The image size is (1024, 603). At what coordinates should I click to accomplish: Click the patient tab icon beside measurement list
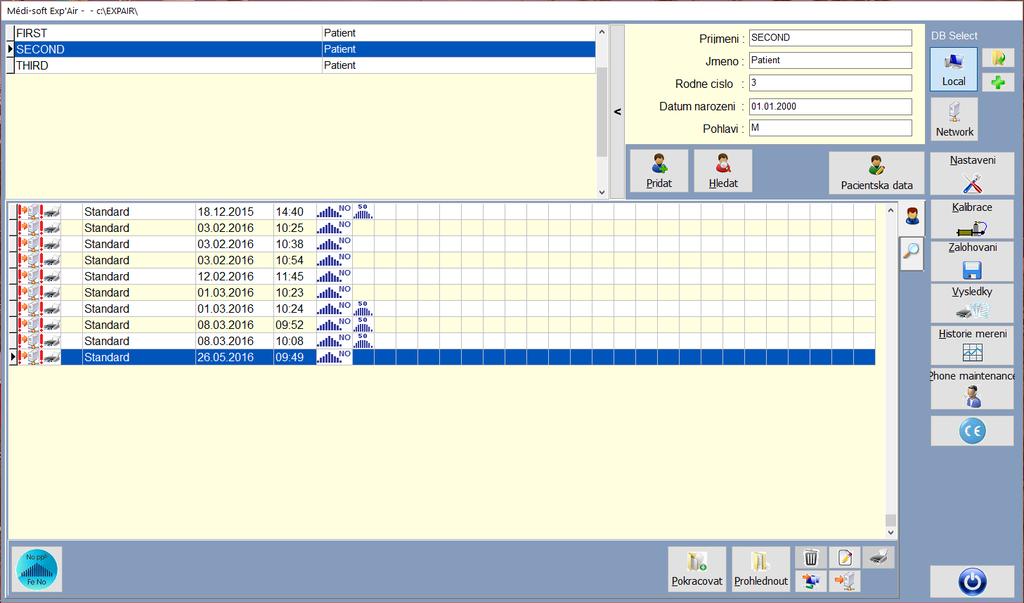[912, 216]
